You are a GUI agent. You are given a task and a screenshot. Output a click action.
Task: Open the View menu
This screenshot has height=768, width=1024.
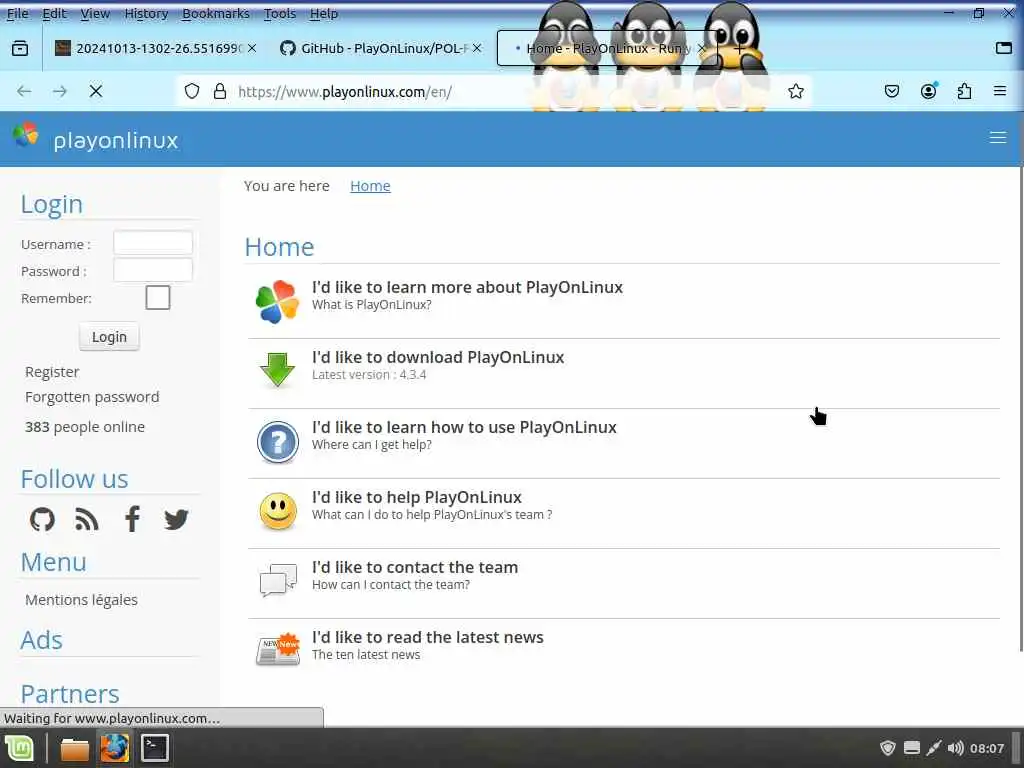point(95,13)
